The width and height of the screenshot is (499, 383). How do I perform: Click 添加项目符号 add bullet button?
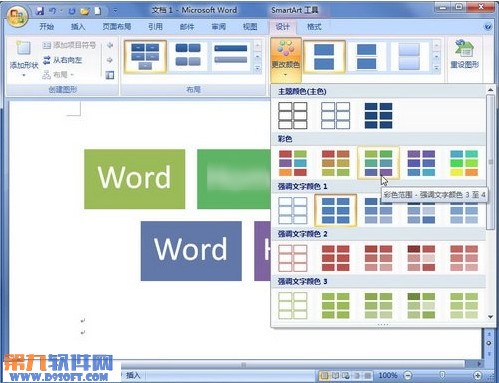pos(70,45)
